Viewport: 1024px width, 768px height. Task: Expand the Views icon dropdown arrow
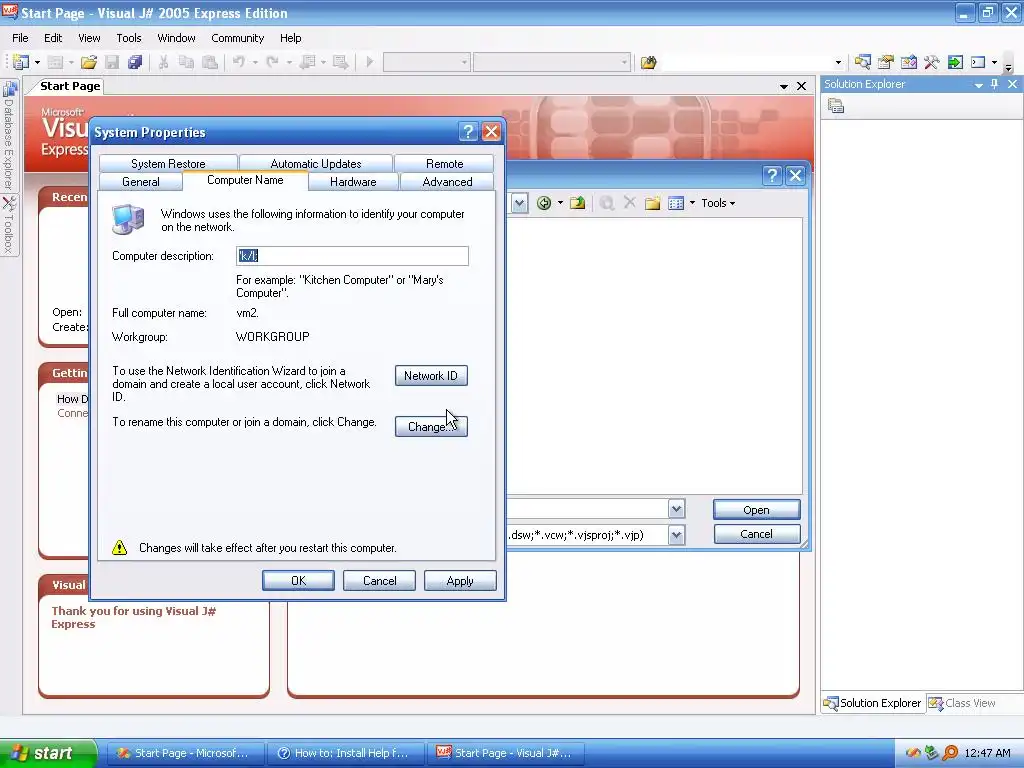[x=692, y=203]
